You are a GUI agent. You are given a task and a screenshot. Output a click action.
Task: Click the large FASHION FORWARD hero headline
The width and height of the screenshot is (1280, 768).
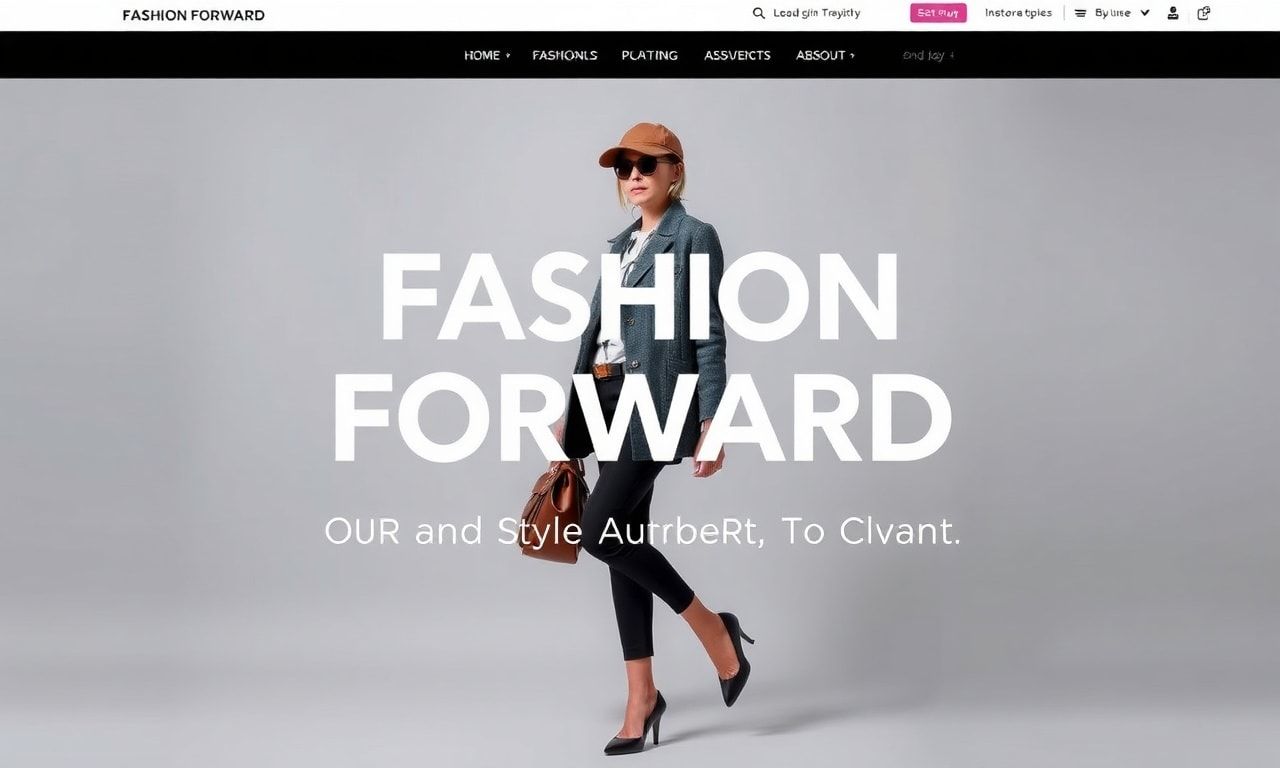640,357
